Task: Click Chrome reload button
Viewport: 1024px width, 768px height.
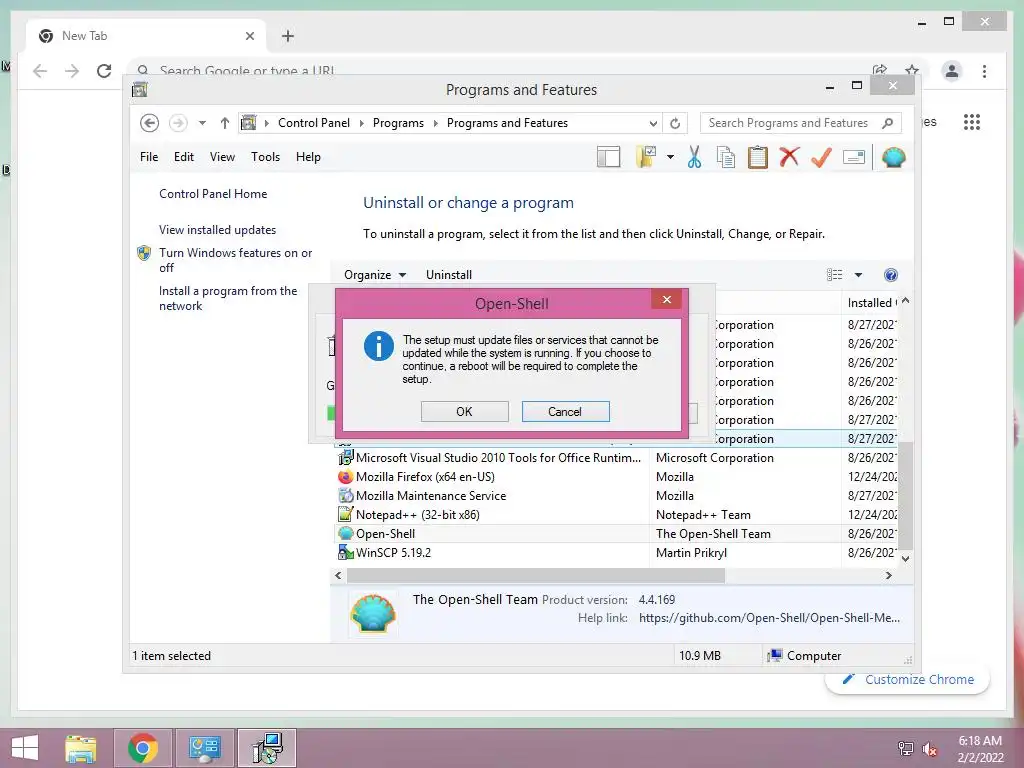Action: pyautogui.click(x=104, y=71)
